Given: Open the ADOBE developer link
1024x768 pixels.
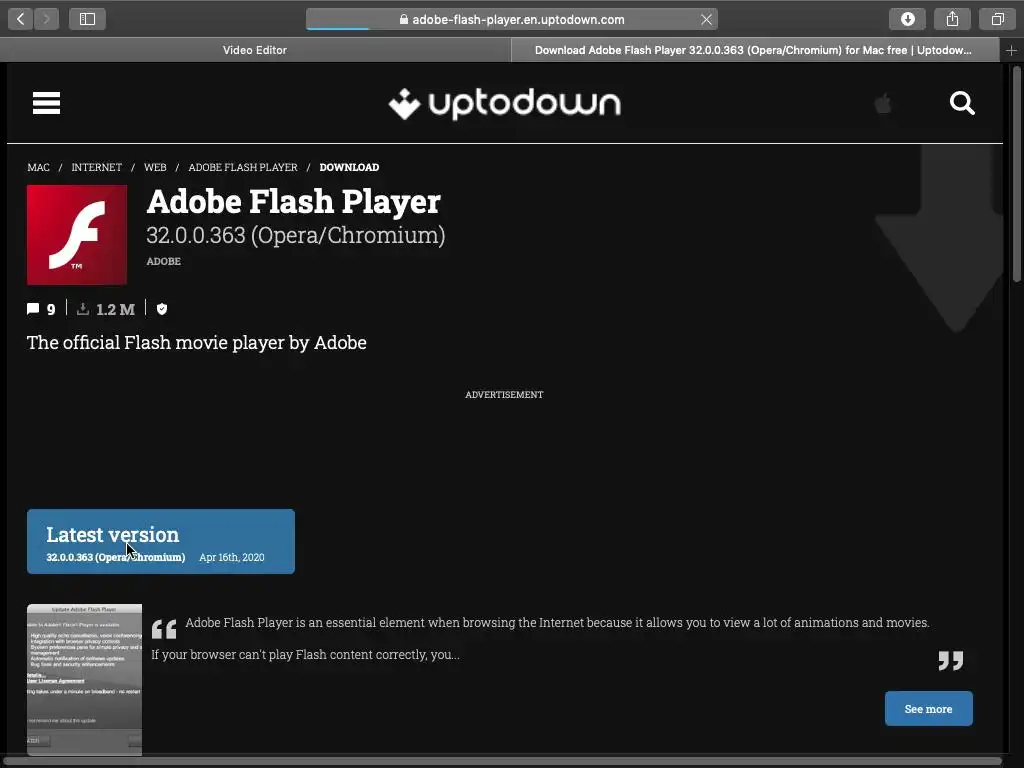Looking at the screenshot, I should point(163,261).
